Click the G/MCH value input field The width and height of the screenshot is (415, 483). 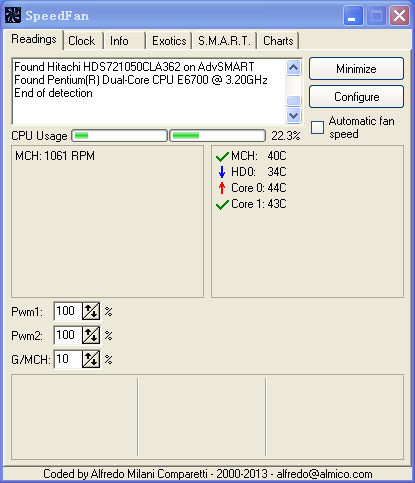pos(68,359)
